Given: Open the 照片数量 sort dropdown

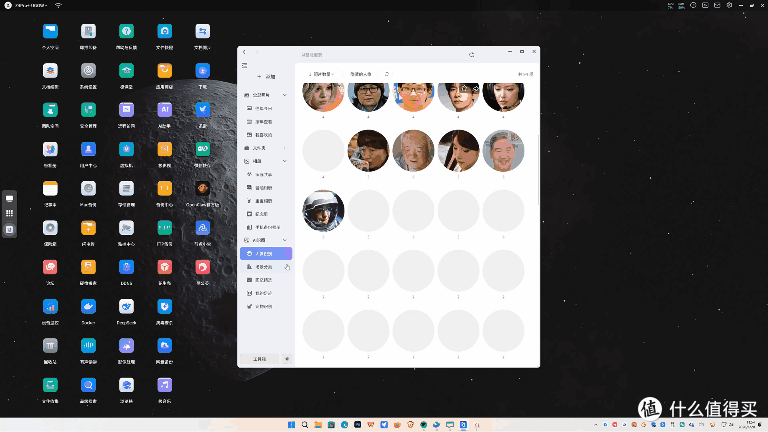Looking at the screenshot, I should pyautogui.click(x=321, y=74).
